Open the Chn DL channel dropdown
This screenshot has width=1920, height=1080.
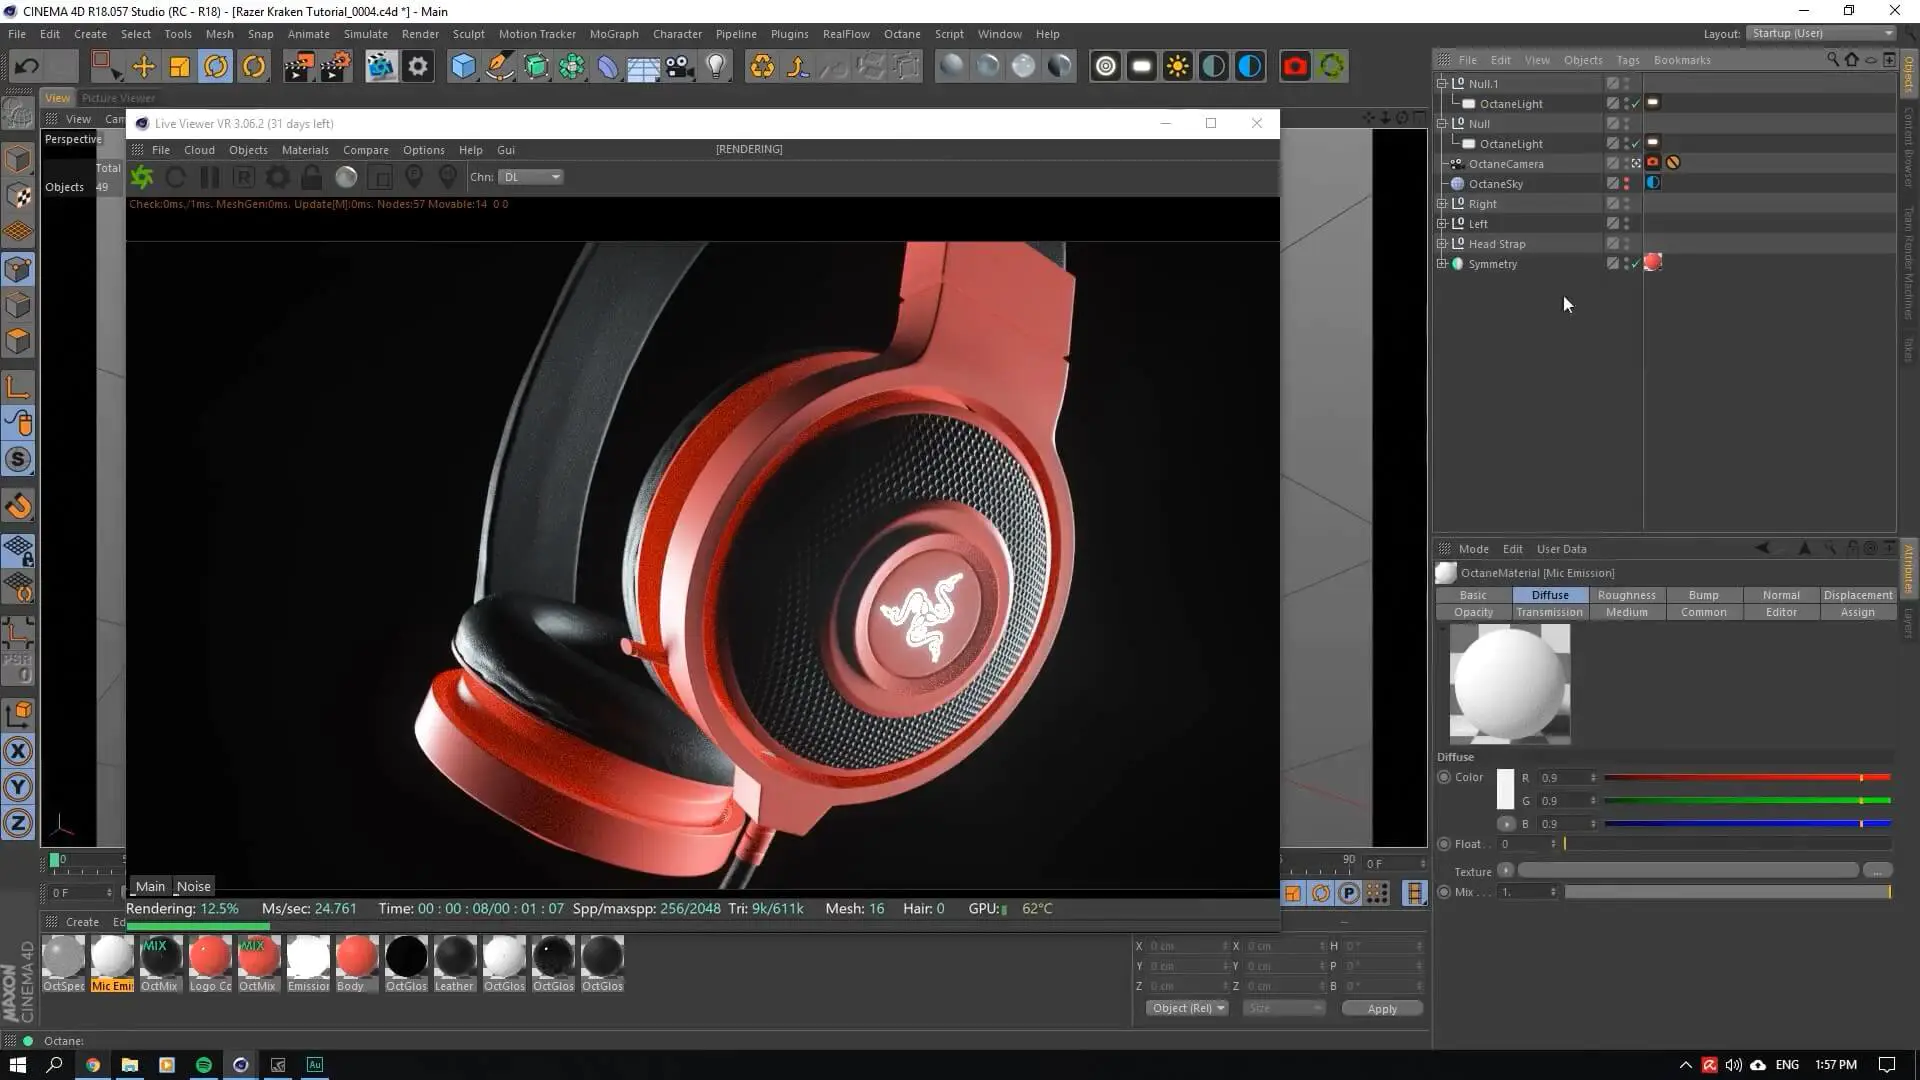click(531, 177)
